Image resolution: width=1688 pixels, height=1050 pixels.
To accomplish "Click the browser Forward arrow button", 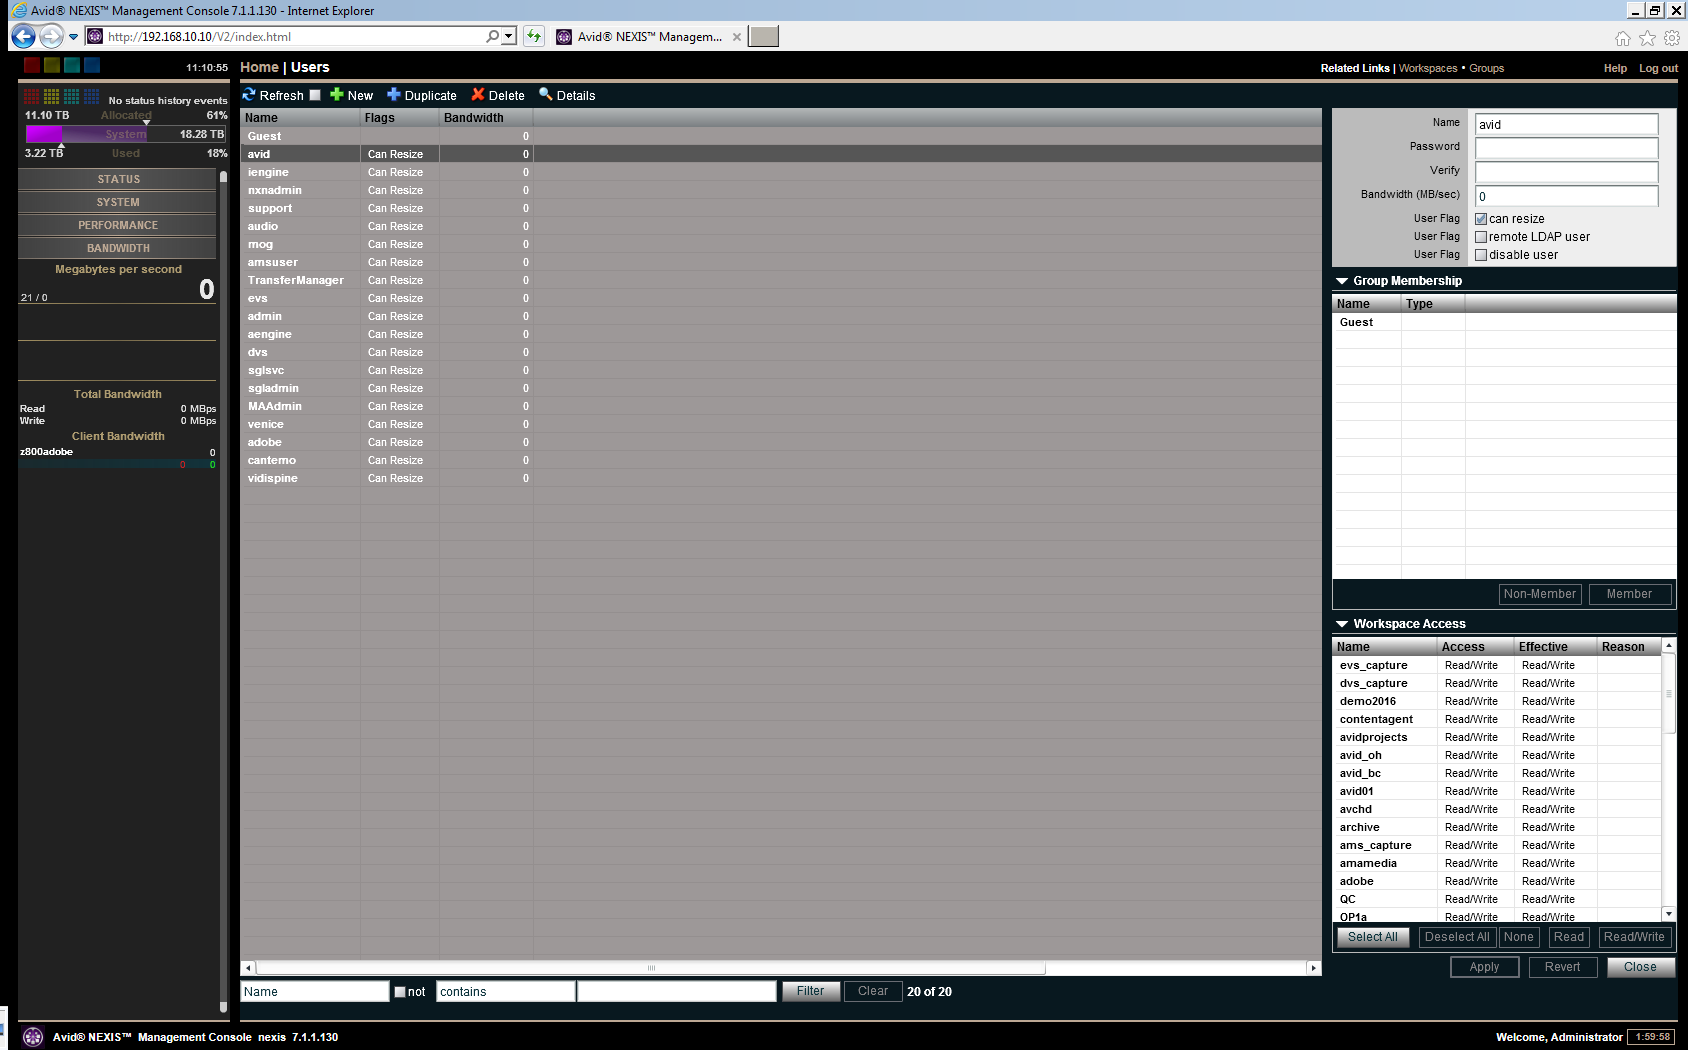I will [x=51, y=36].
